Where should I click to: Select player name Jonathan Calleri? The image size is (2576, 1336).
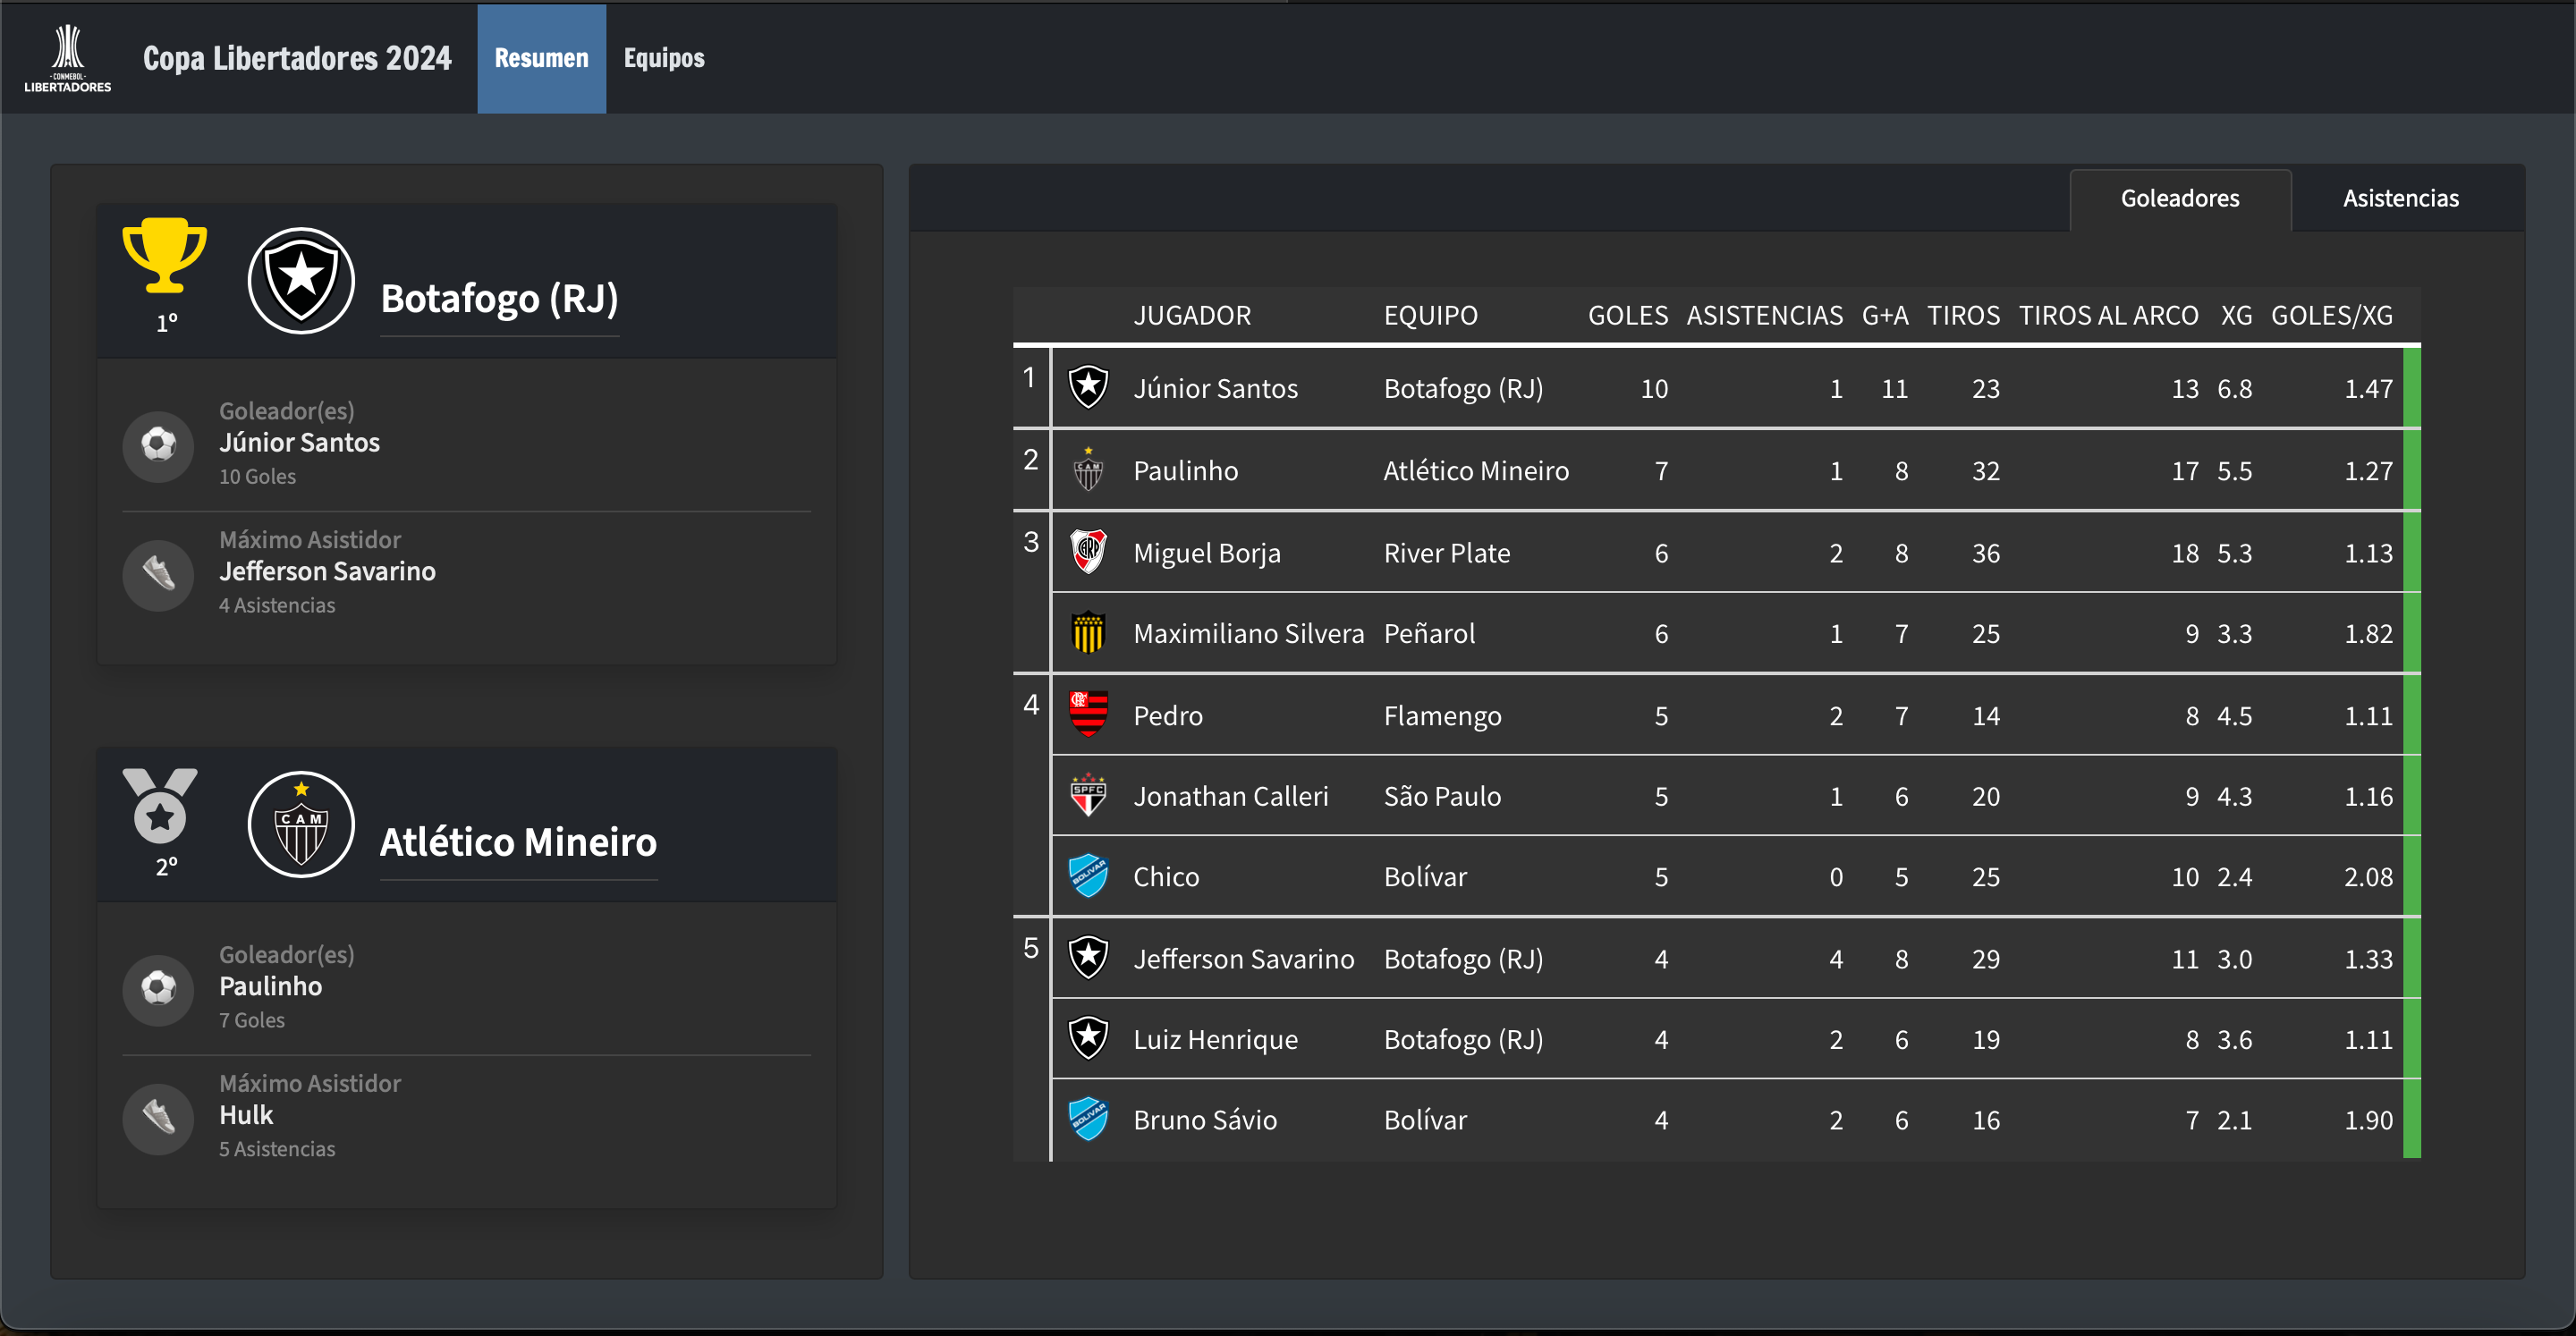1230,797
